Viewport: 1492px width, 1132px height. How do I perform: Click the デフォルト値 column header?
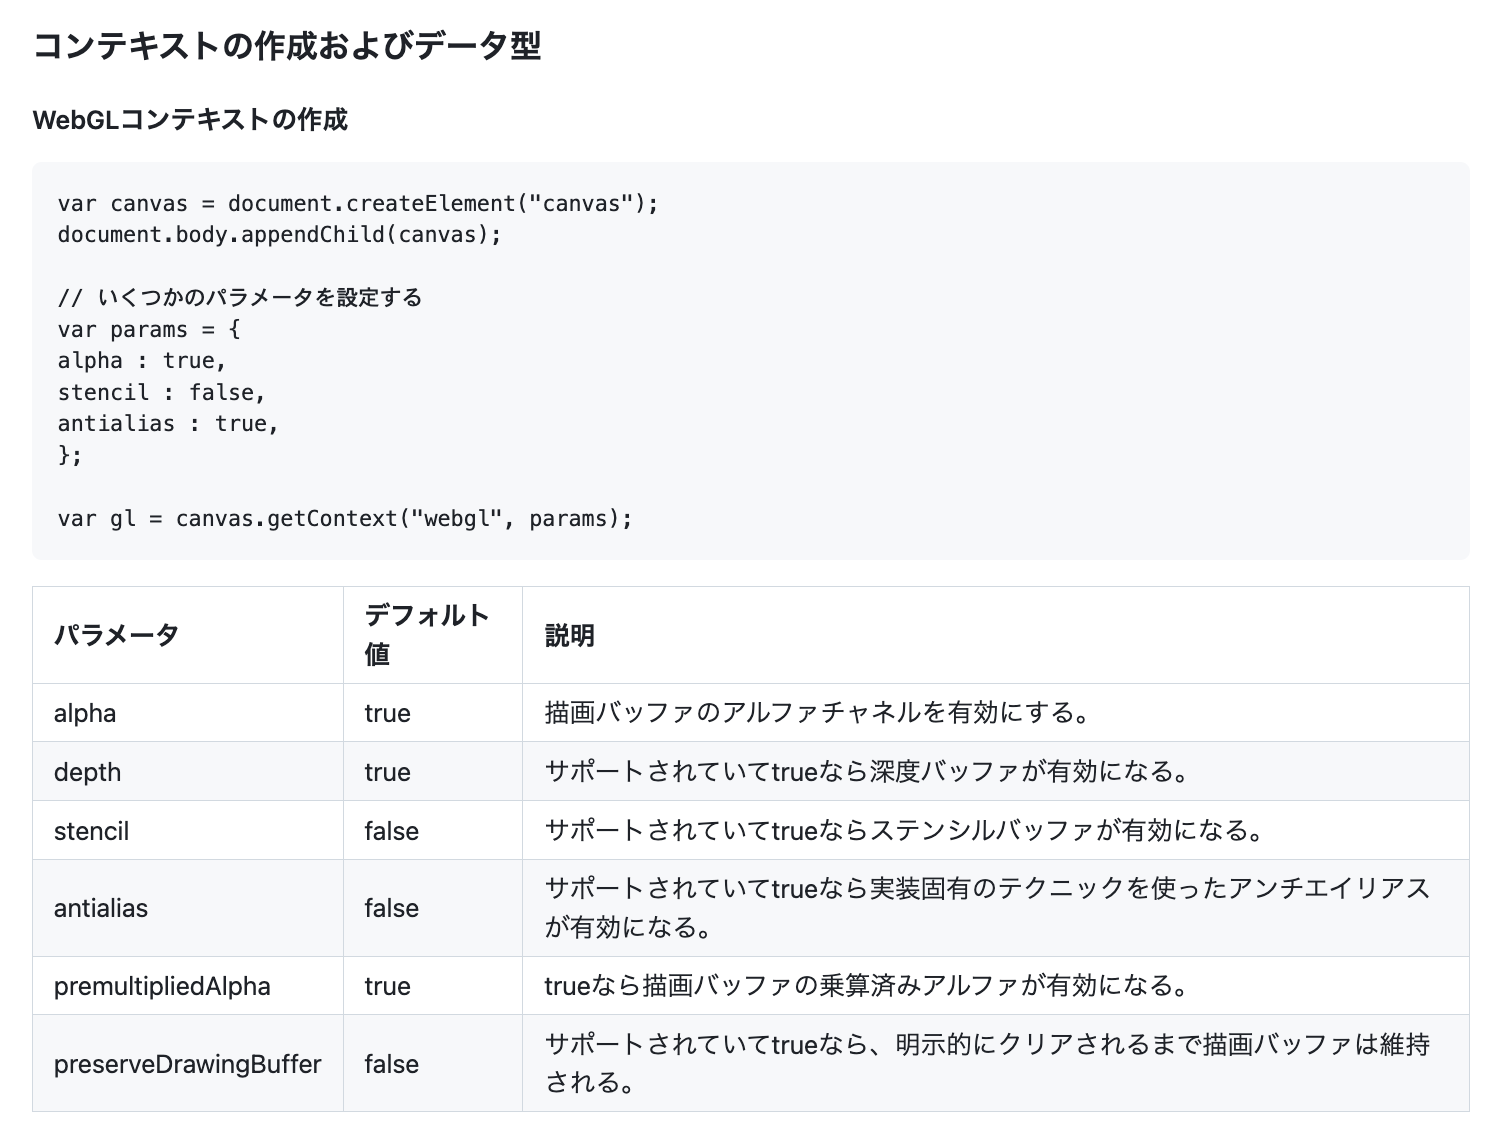tap(427, 634)
